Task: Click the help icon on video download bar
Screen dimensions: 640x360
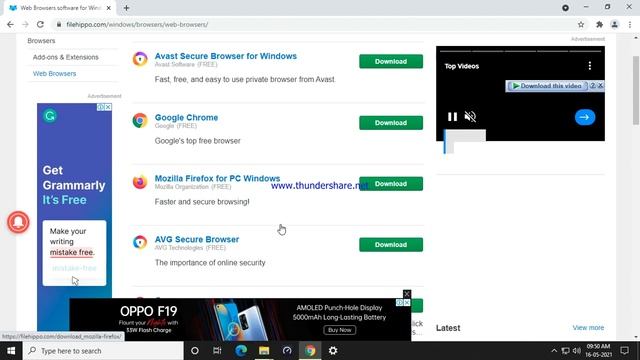Action: point(593,86)
